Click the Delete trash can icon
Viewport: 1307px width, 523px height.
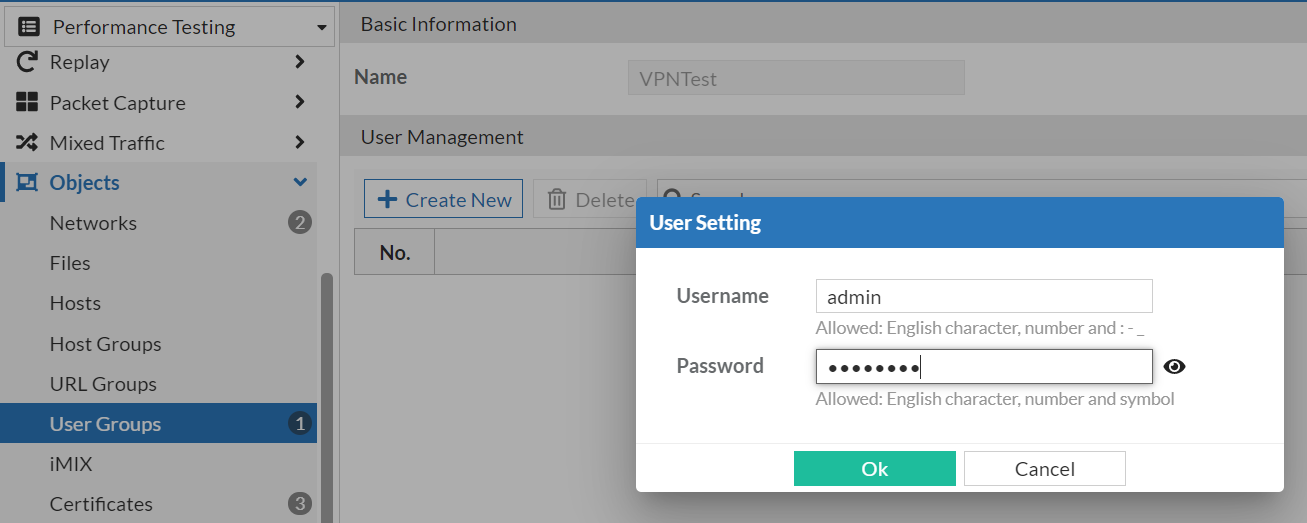(x=557, y=200)
